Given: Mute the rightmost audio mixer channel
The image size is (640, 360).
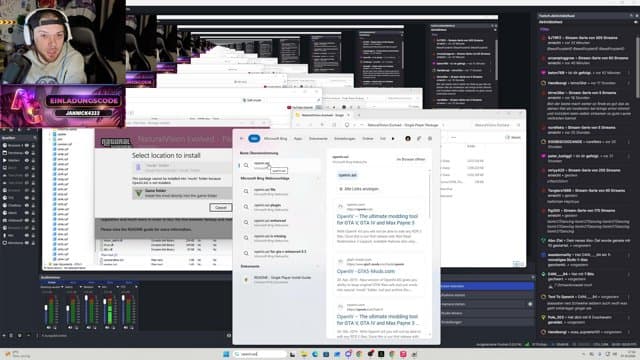Looking at the screenshot, I should click(126, 327).
